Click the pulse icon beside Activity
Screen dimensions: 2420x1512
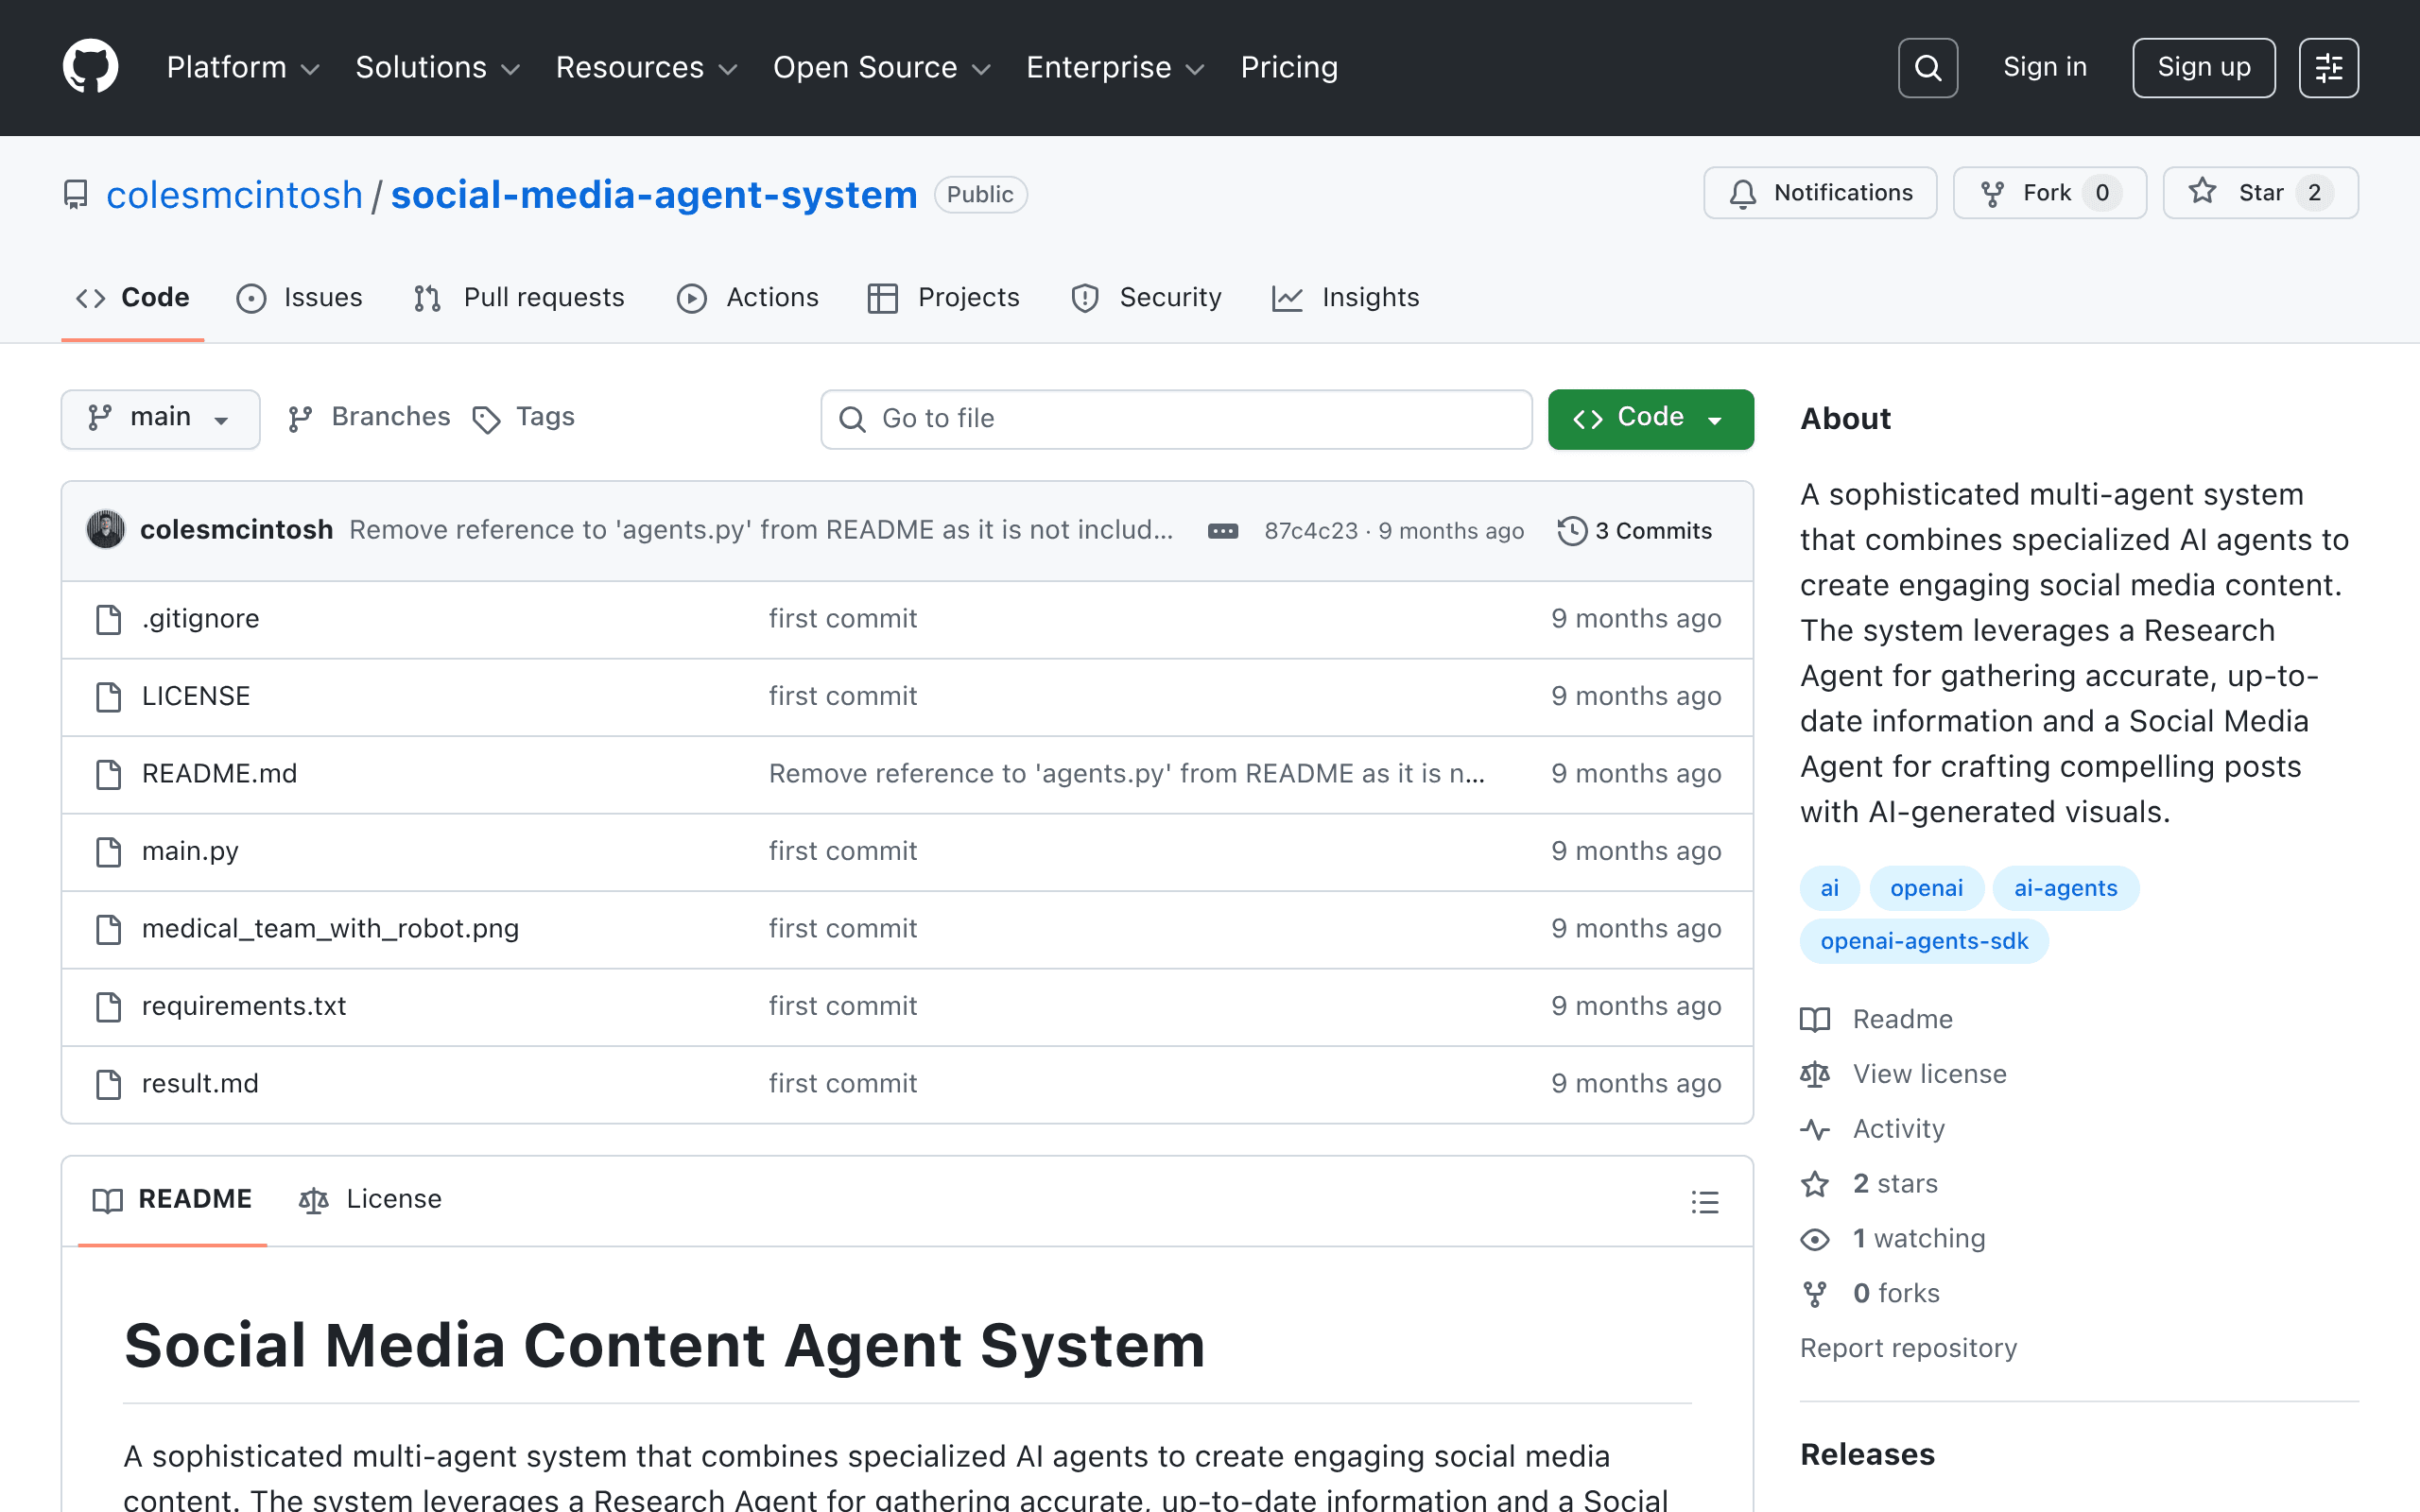(x=1815, y=1129)
